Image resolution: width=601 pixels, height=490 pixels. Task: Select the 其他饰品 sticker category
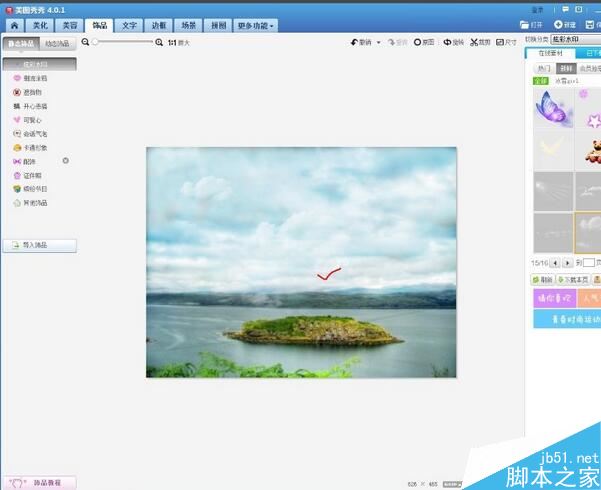coord(31,203)
